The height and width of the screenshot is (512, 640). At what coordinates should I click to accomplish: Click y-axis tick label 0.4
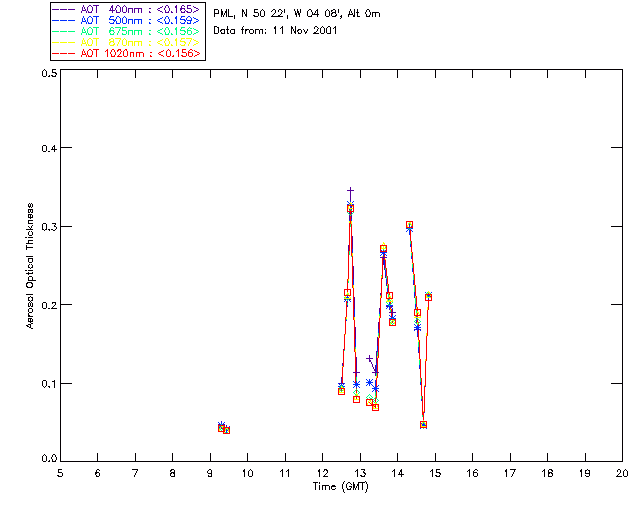(49, 148)
